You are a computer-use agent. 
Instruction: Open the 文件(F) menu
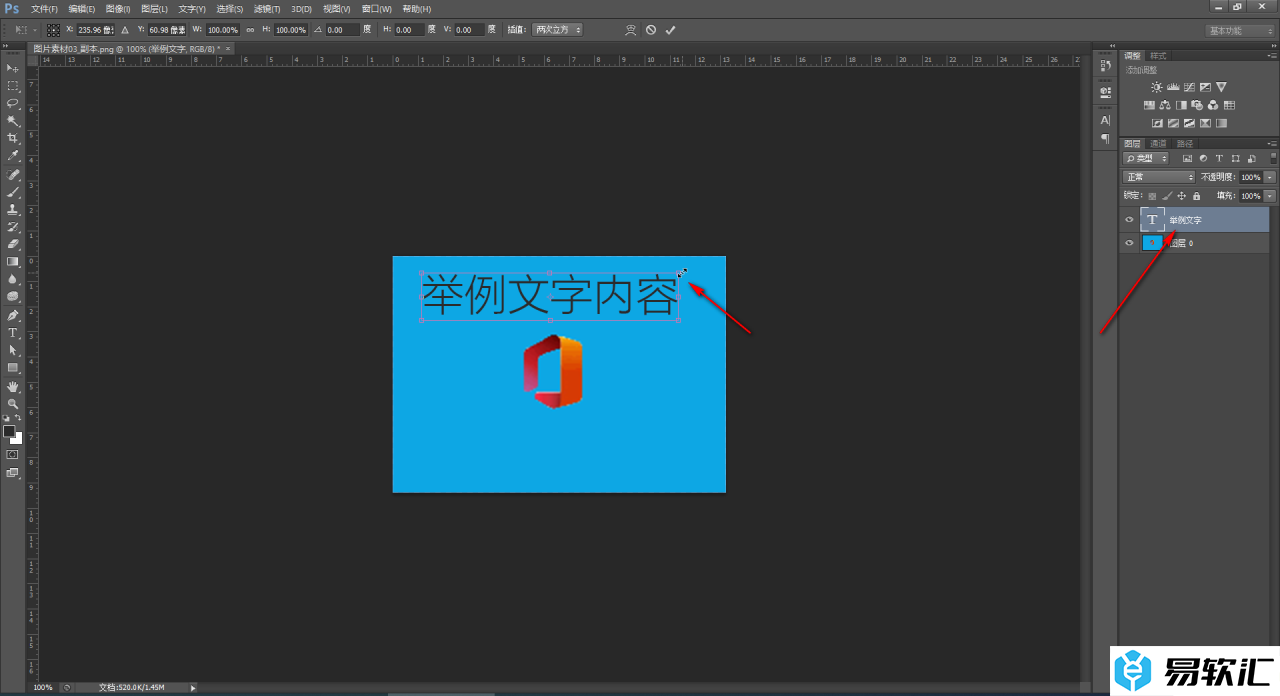point(44,8)
